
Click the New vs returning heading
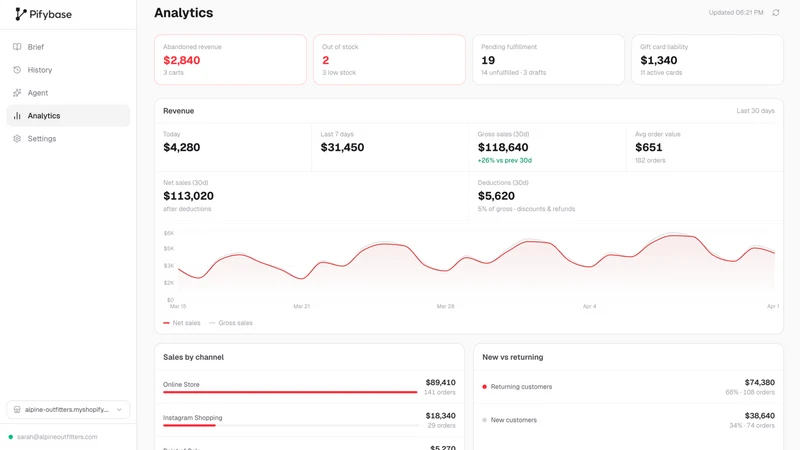coord(513,357)
